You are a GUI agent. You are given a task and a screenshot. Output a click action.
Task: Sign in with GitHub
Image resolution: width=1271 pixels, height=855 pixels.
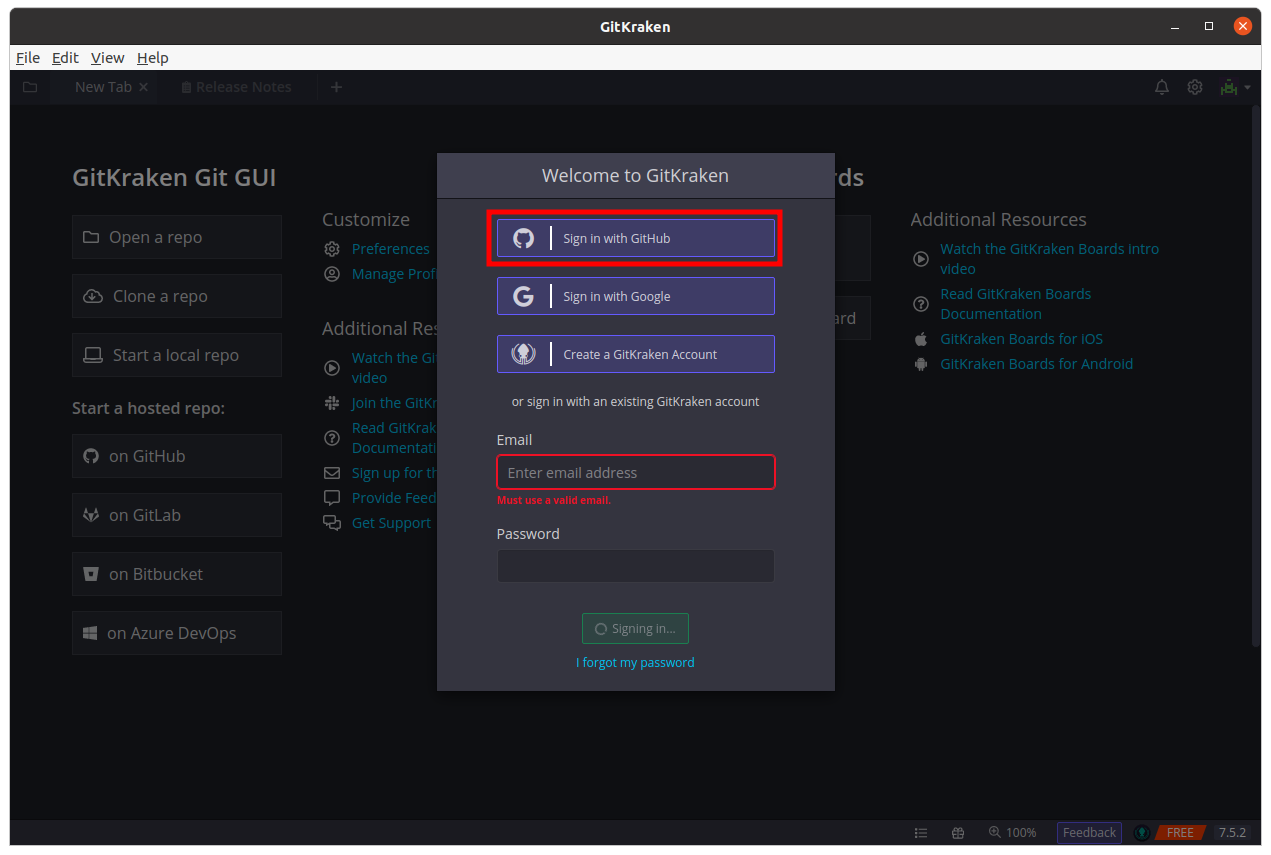[636, 238]
